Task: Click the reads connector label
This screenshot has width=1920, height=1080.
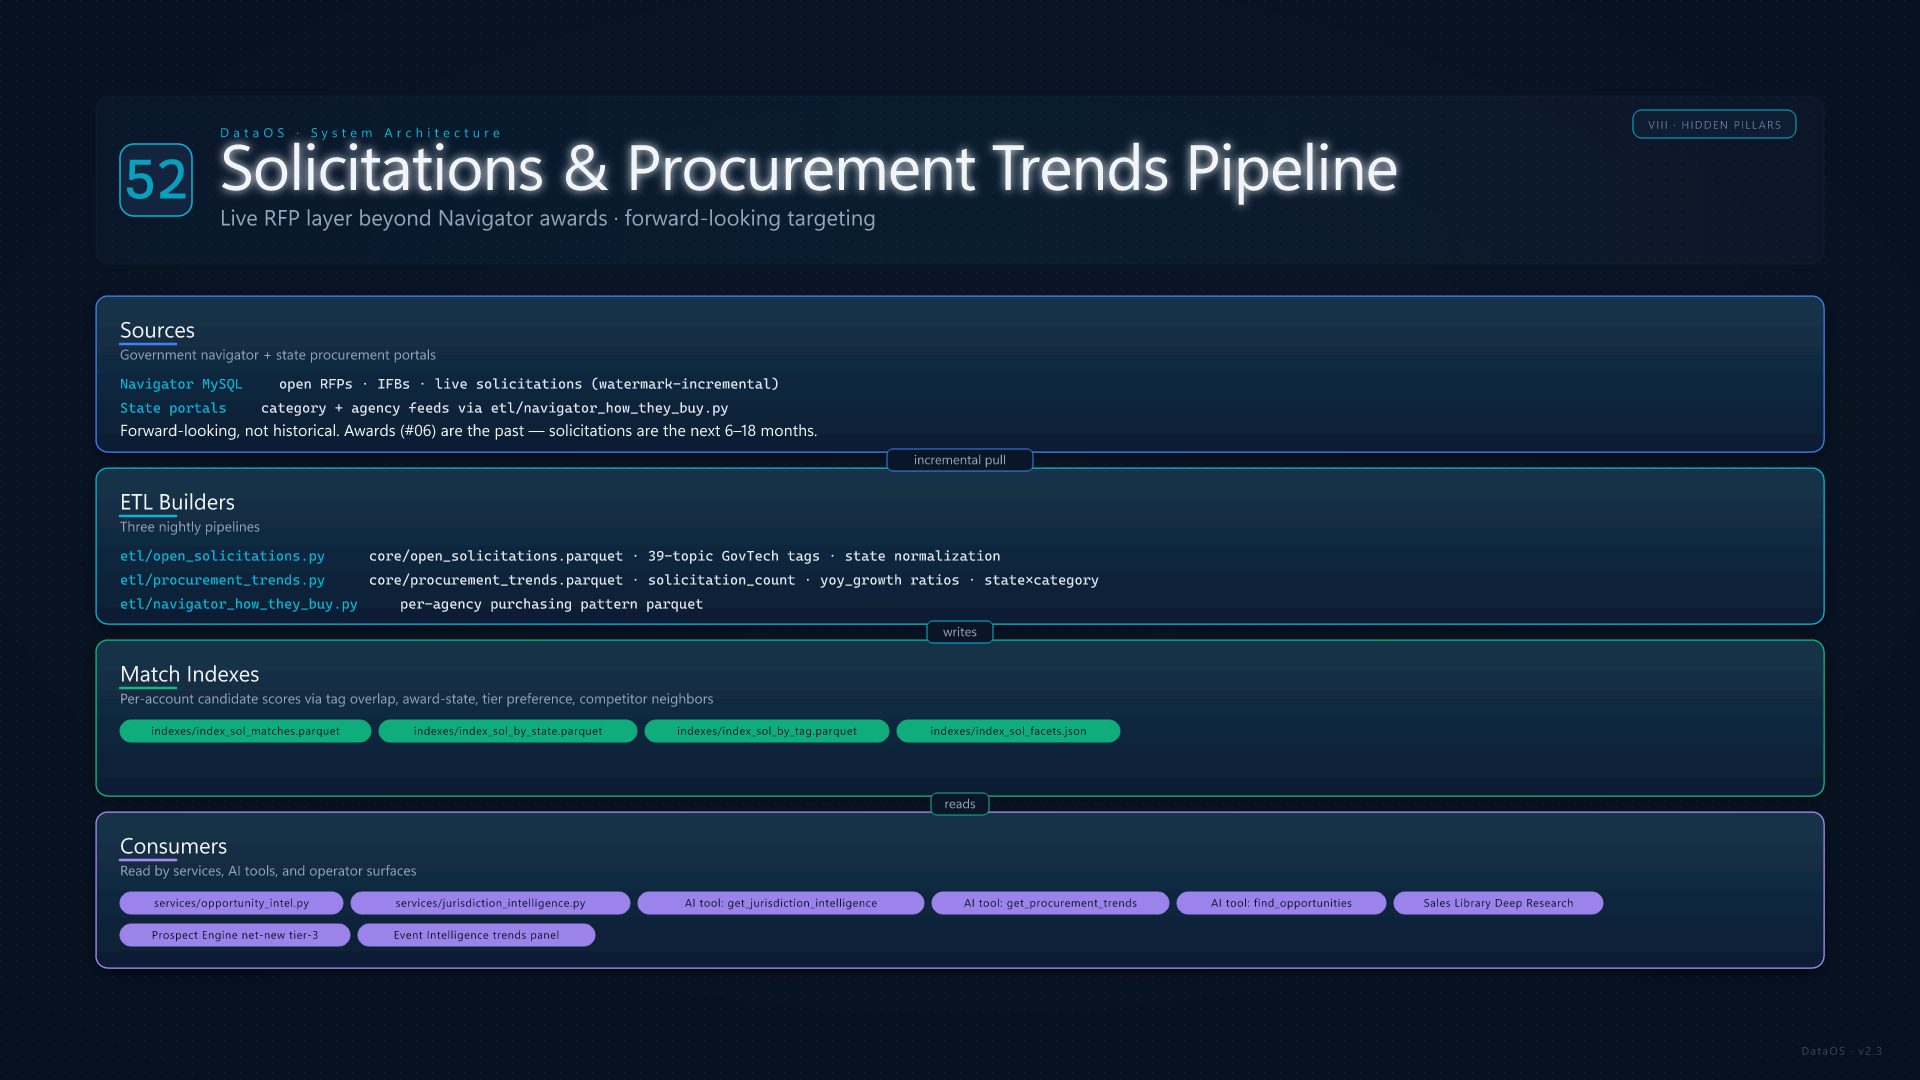Action: [960, 804]
